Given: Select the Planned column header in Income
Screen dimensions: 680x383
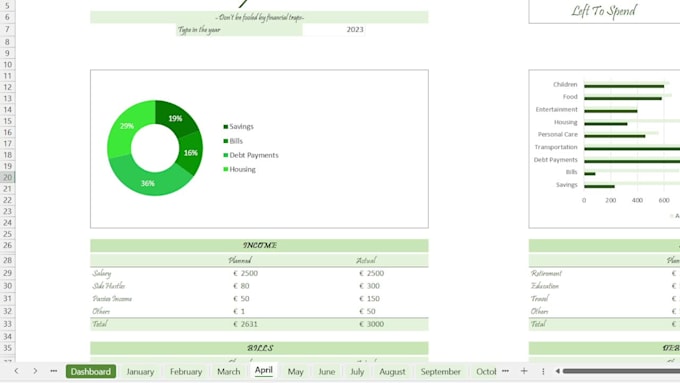Looking at the screenshot, I should pyautogui.click(x=240, y=260).
